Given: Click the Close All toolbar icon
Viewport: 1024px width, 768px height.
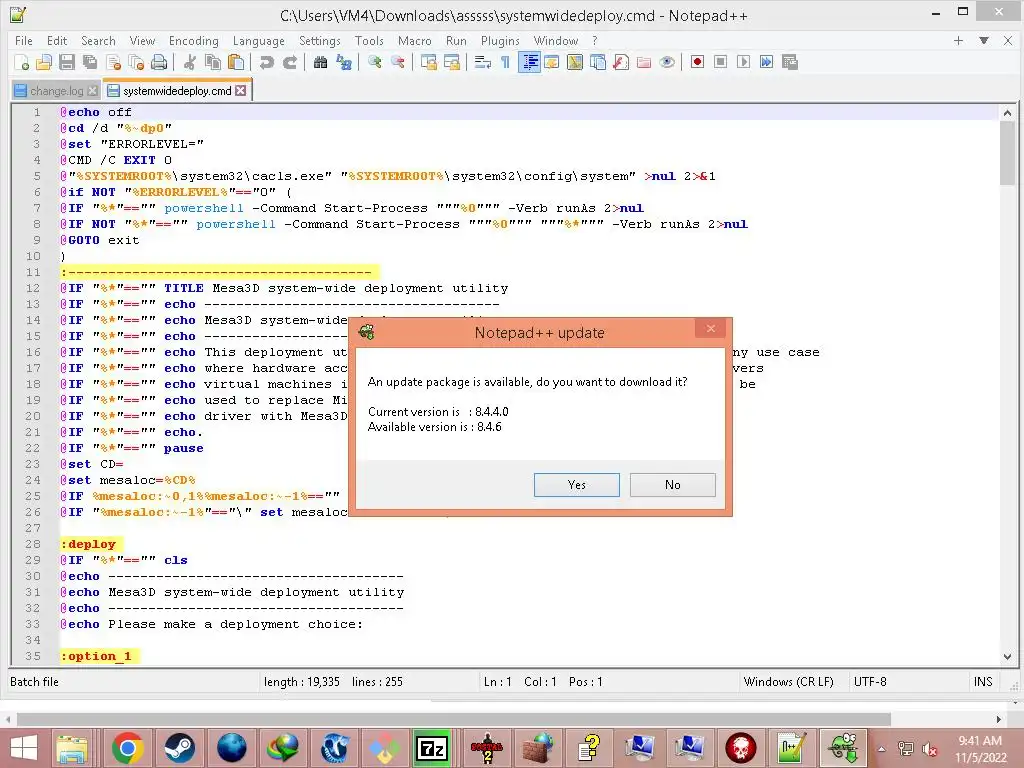Looking at the screenshot, I should [x=136, y=62].
